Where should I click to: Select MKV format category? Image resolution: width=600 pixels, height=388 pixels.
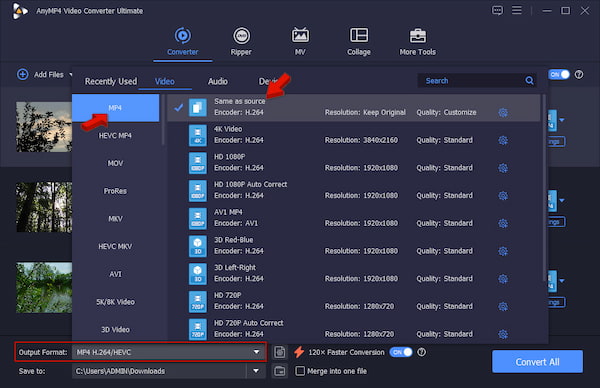(115, 218)
